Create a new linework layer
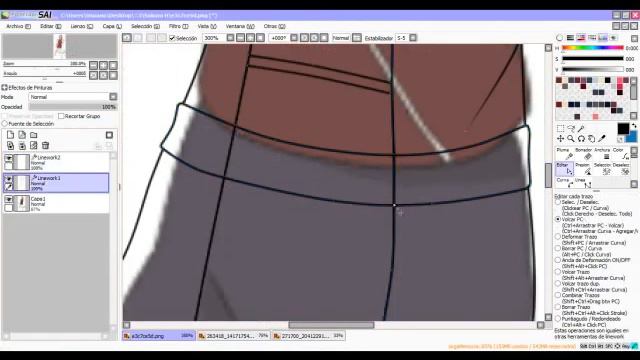Image resolution: width=640 pixels, height=360 pixels. click(x=22, y=135)
